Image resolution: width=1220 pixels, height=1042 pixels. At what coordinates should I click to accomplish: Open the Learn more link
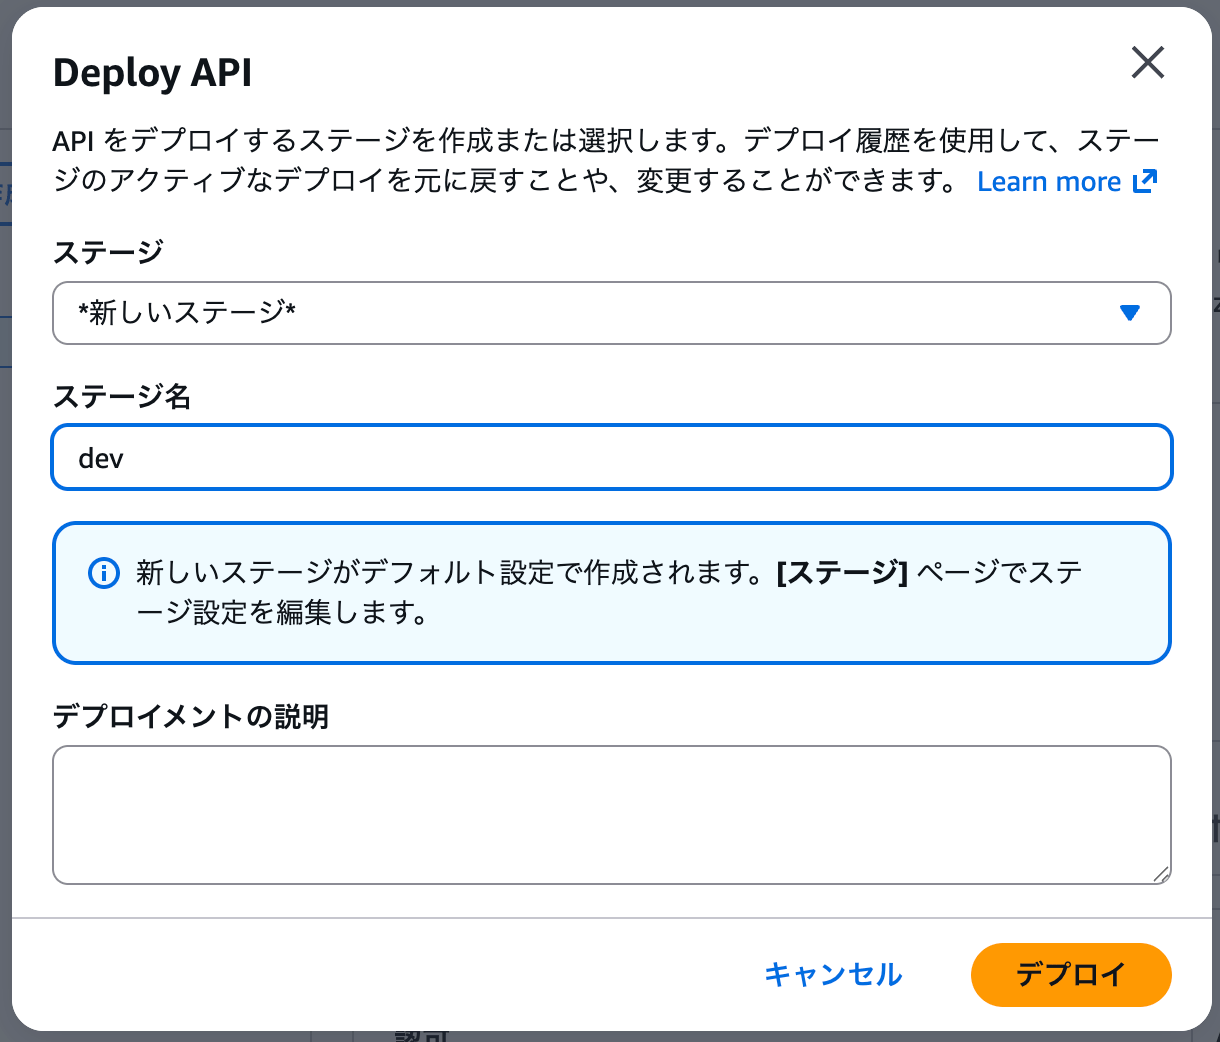tap(1048, 182)
